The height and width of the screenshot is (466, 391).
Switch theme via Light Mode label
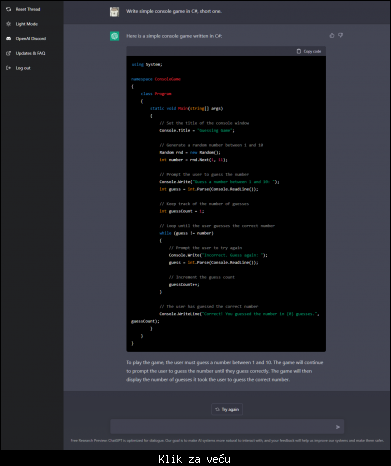[27, 24]
